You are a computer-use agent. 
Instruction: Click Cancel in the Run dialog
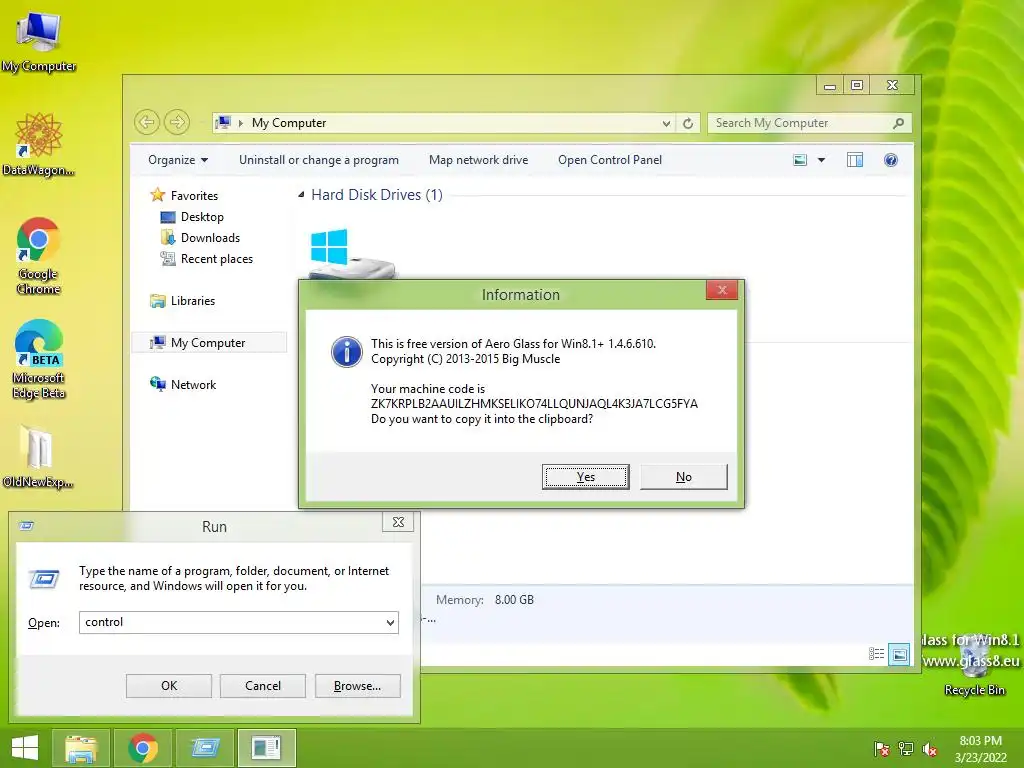tap(263, 686)
